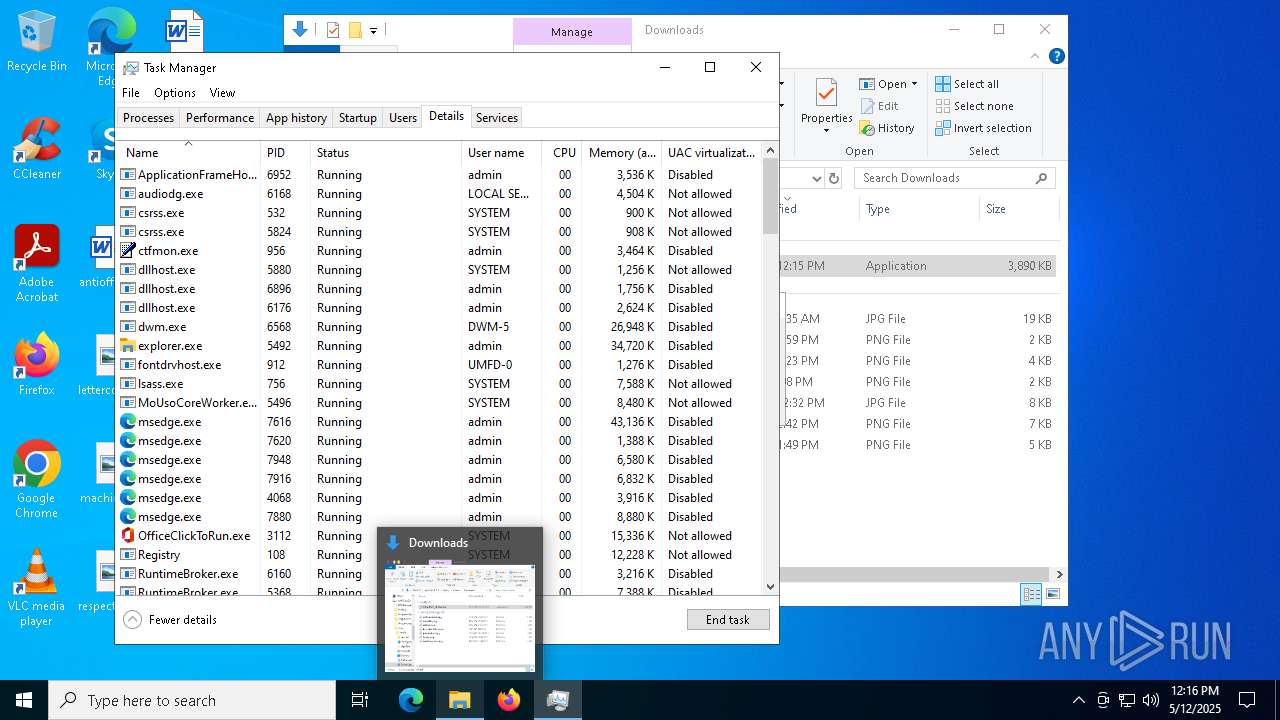Image resolution: width=1280 pixels, height=720 pixels.
Task: Open the Recycle Bin desktop icon
Action: [x=37, y=41]
